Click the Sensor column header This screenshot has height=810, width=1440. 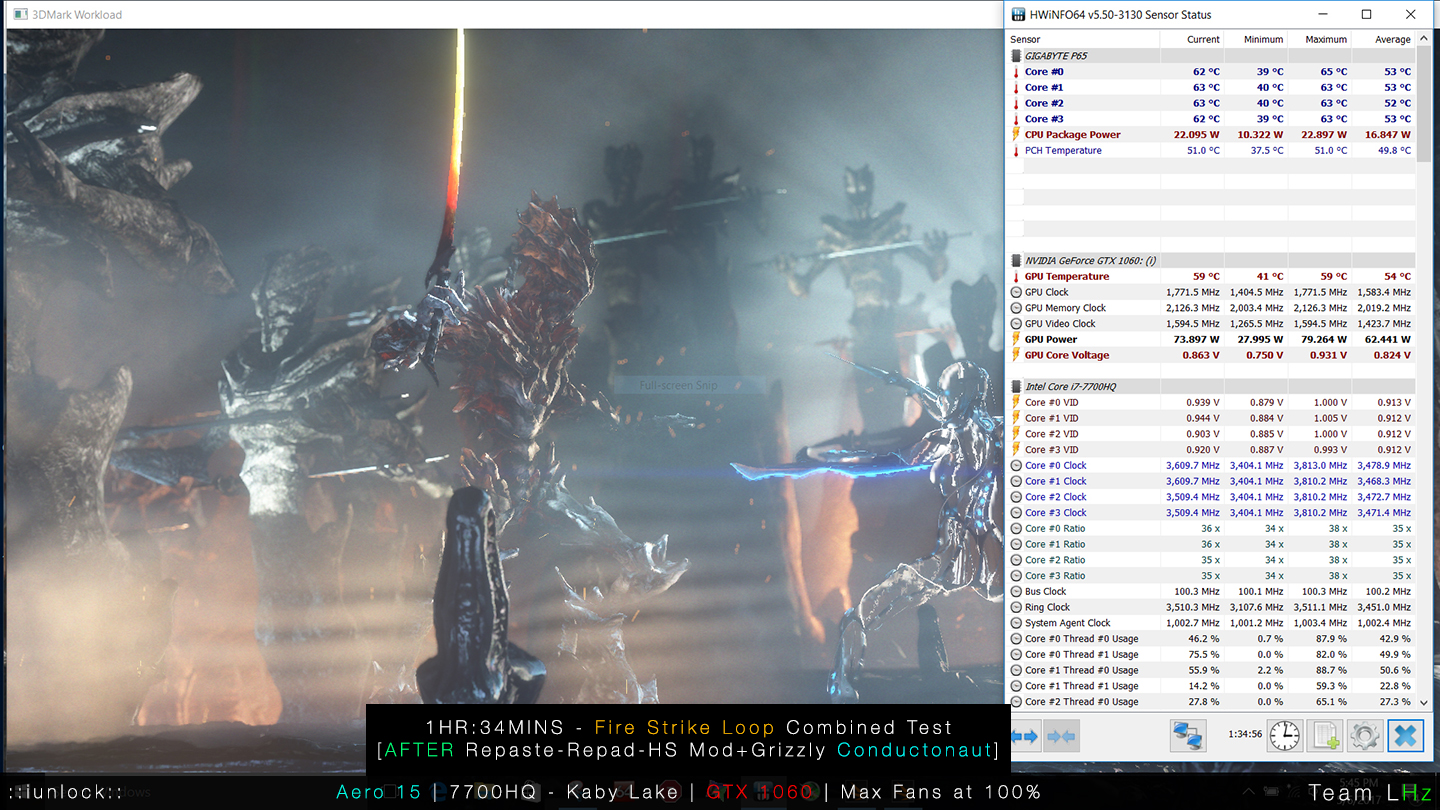pyautogui.click(x=1083, y=40)
